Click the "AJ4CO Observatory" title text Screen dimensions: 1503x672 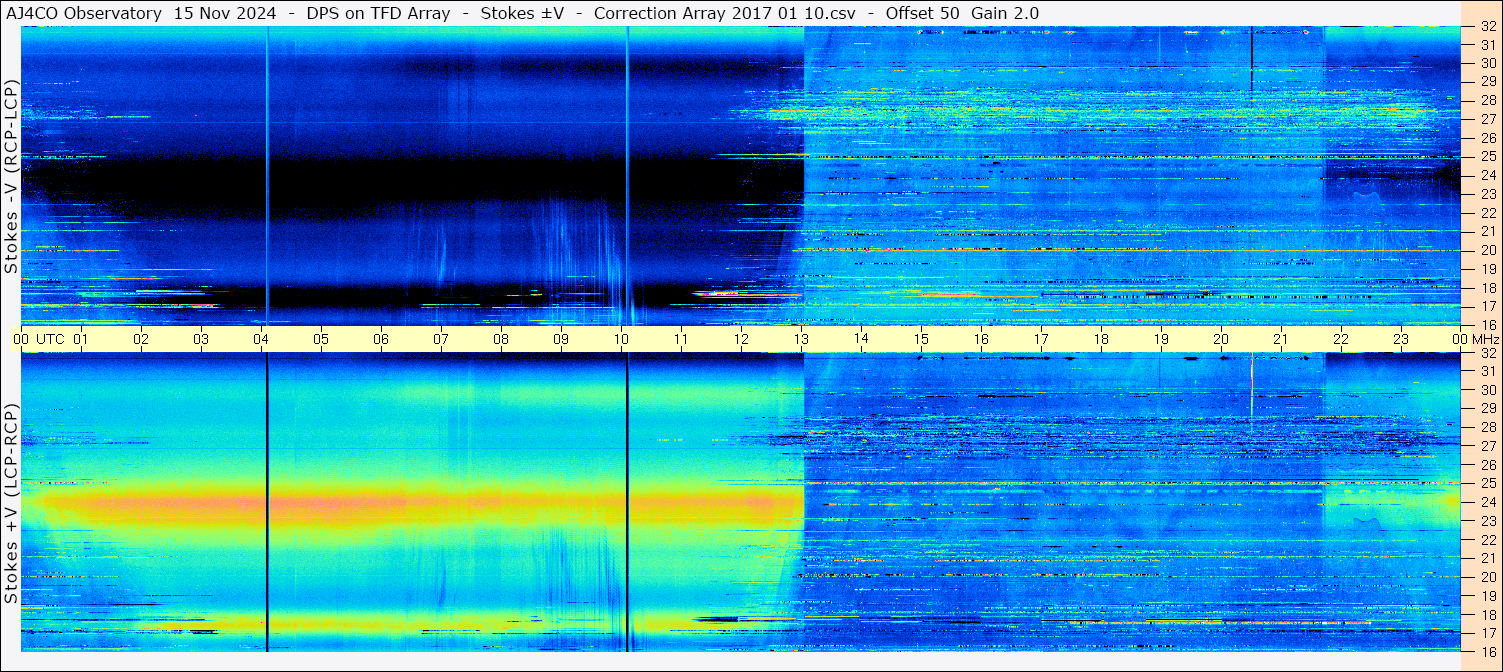coord(82,13)
